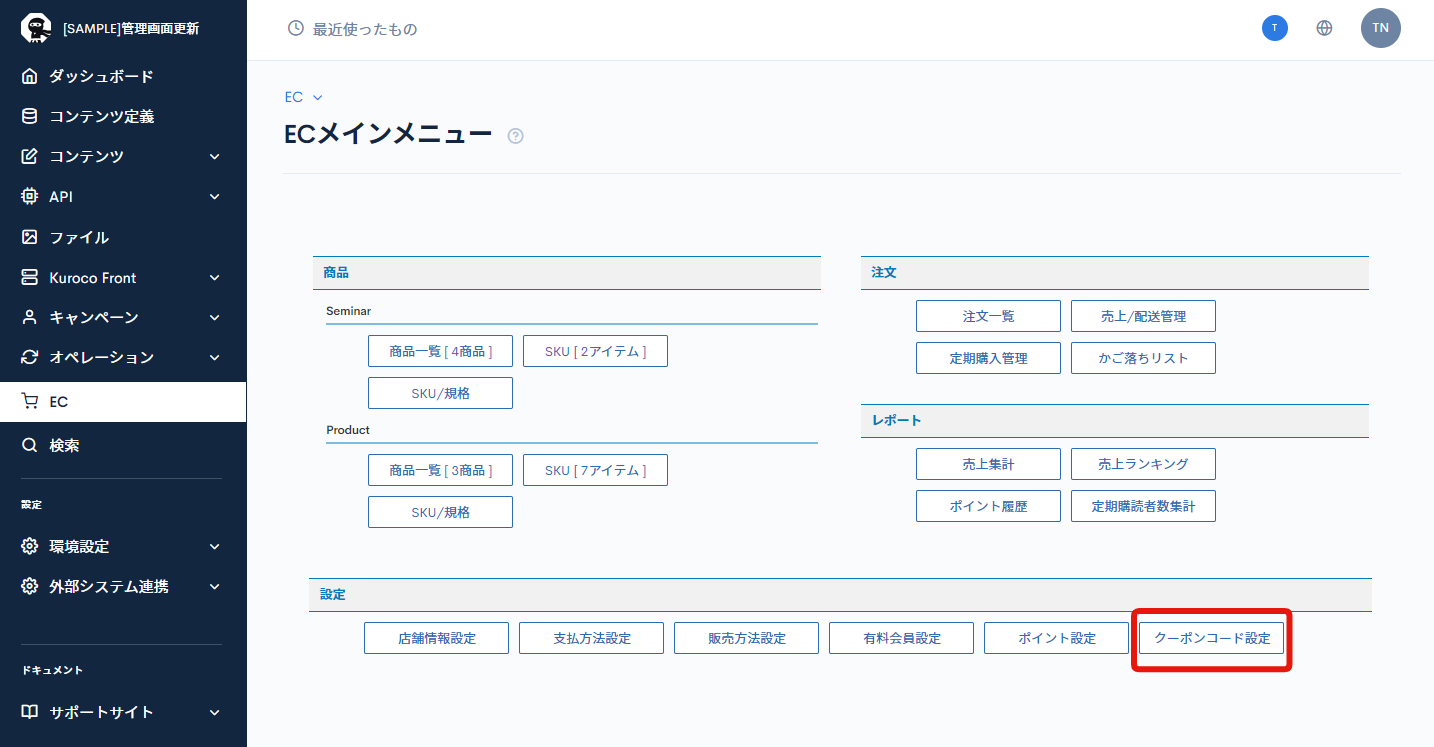Screen dimensions: 1434x747
Task: Click the blue T notification badge
Action: [1274, 28]
